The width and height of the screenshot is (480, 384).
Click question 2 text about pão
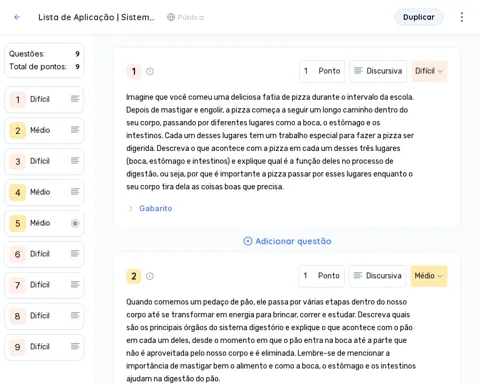pyautogui.click(x=271, y=340)
